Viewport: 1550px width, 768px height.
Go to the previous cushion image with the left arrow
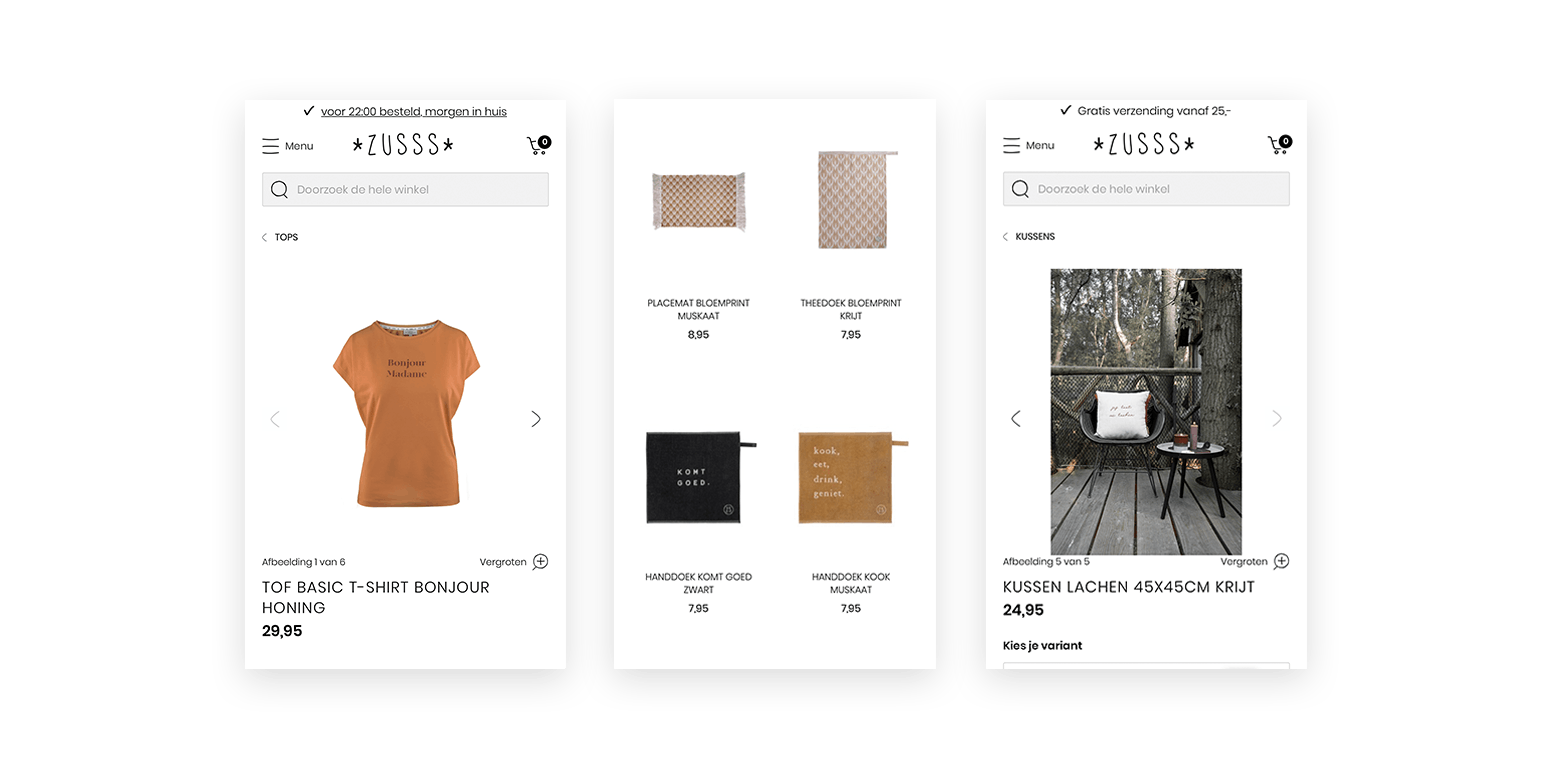tap(1016, 418)
